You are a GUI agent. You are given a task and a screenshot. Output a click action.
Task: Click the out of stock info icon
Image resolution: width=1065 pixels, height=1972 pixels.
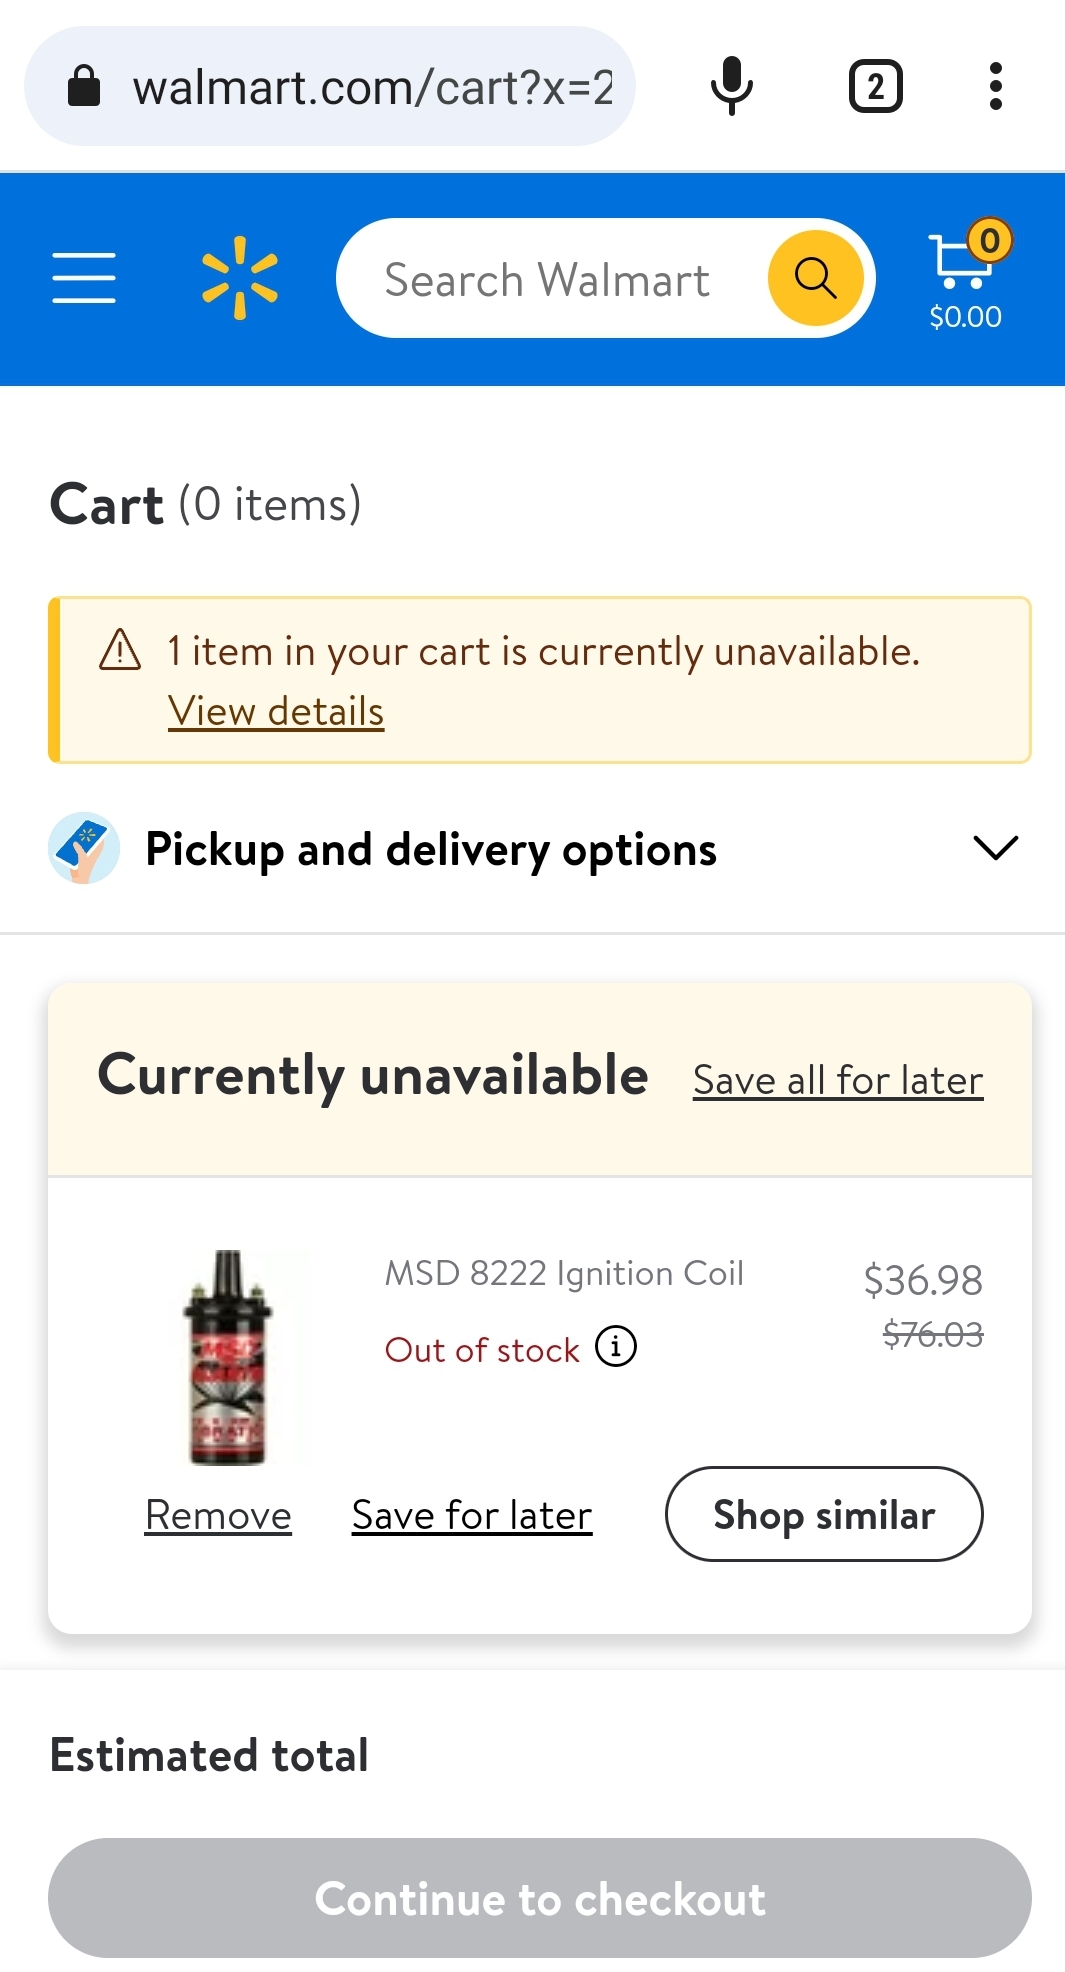[617, 1346]
